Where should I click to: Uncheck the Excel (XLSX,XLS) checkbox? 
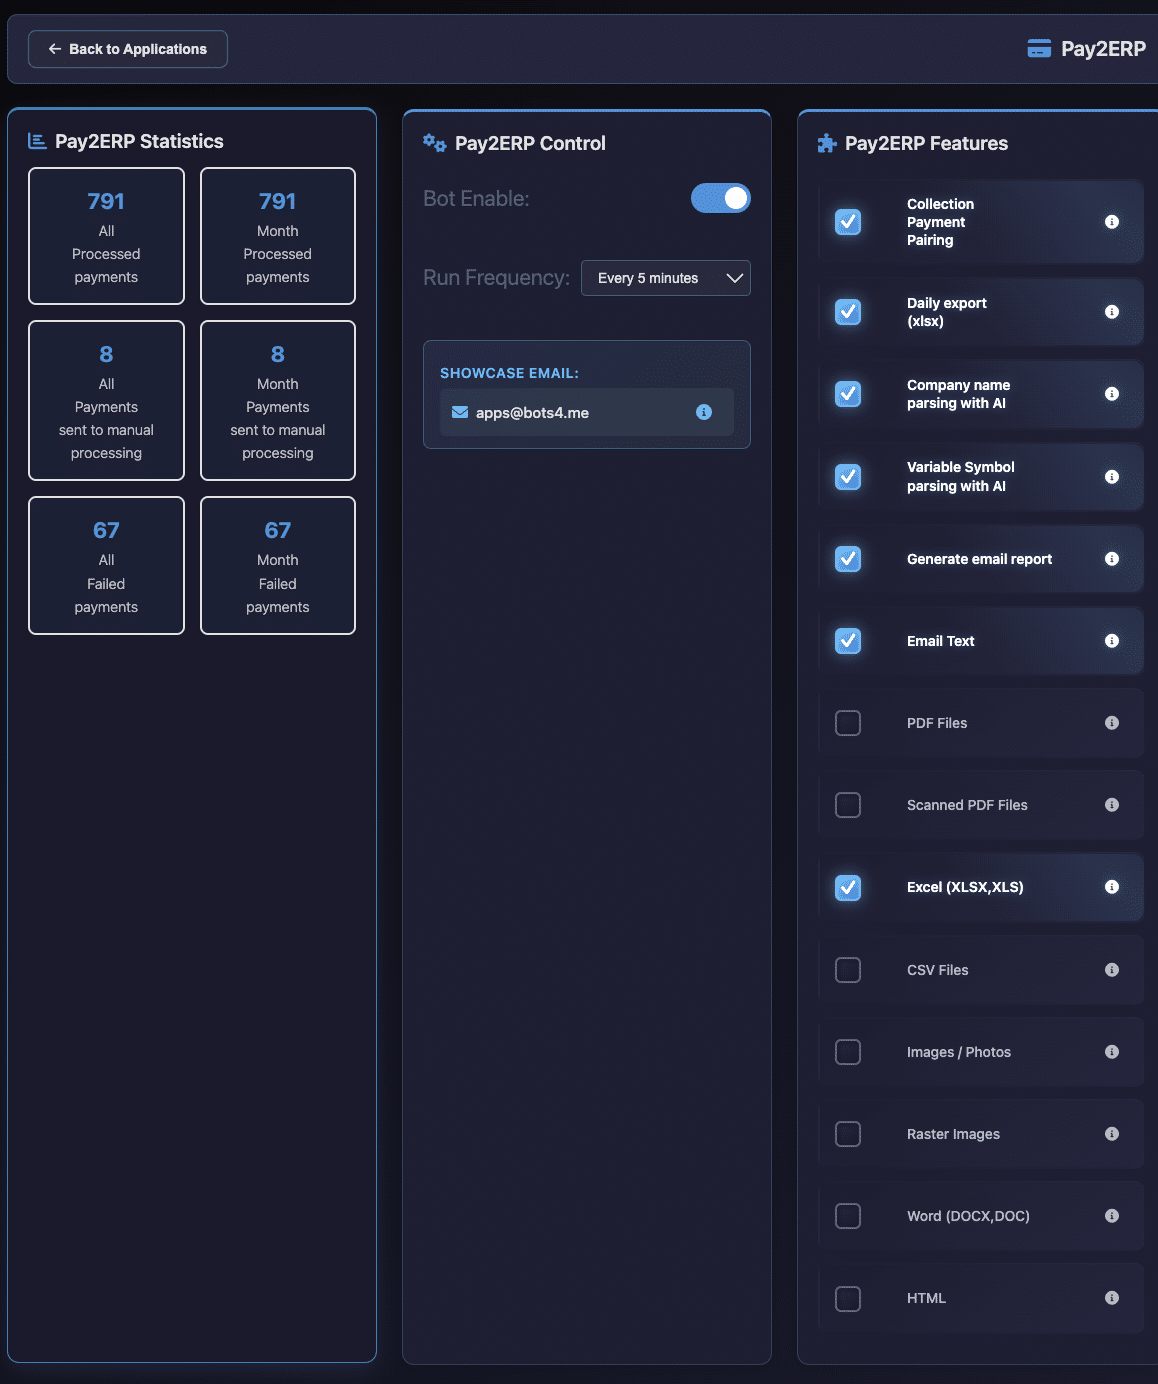(x=848, y=887)
